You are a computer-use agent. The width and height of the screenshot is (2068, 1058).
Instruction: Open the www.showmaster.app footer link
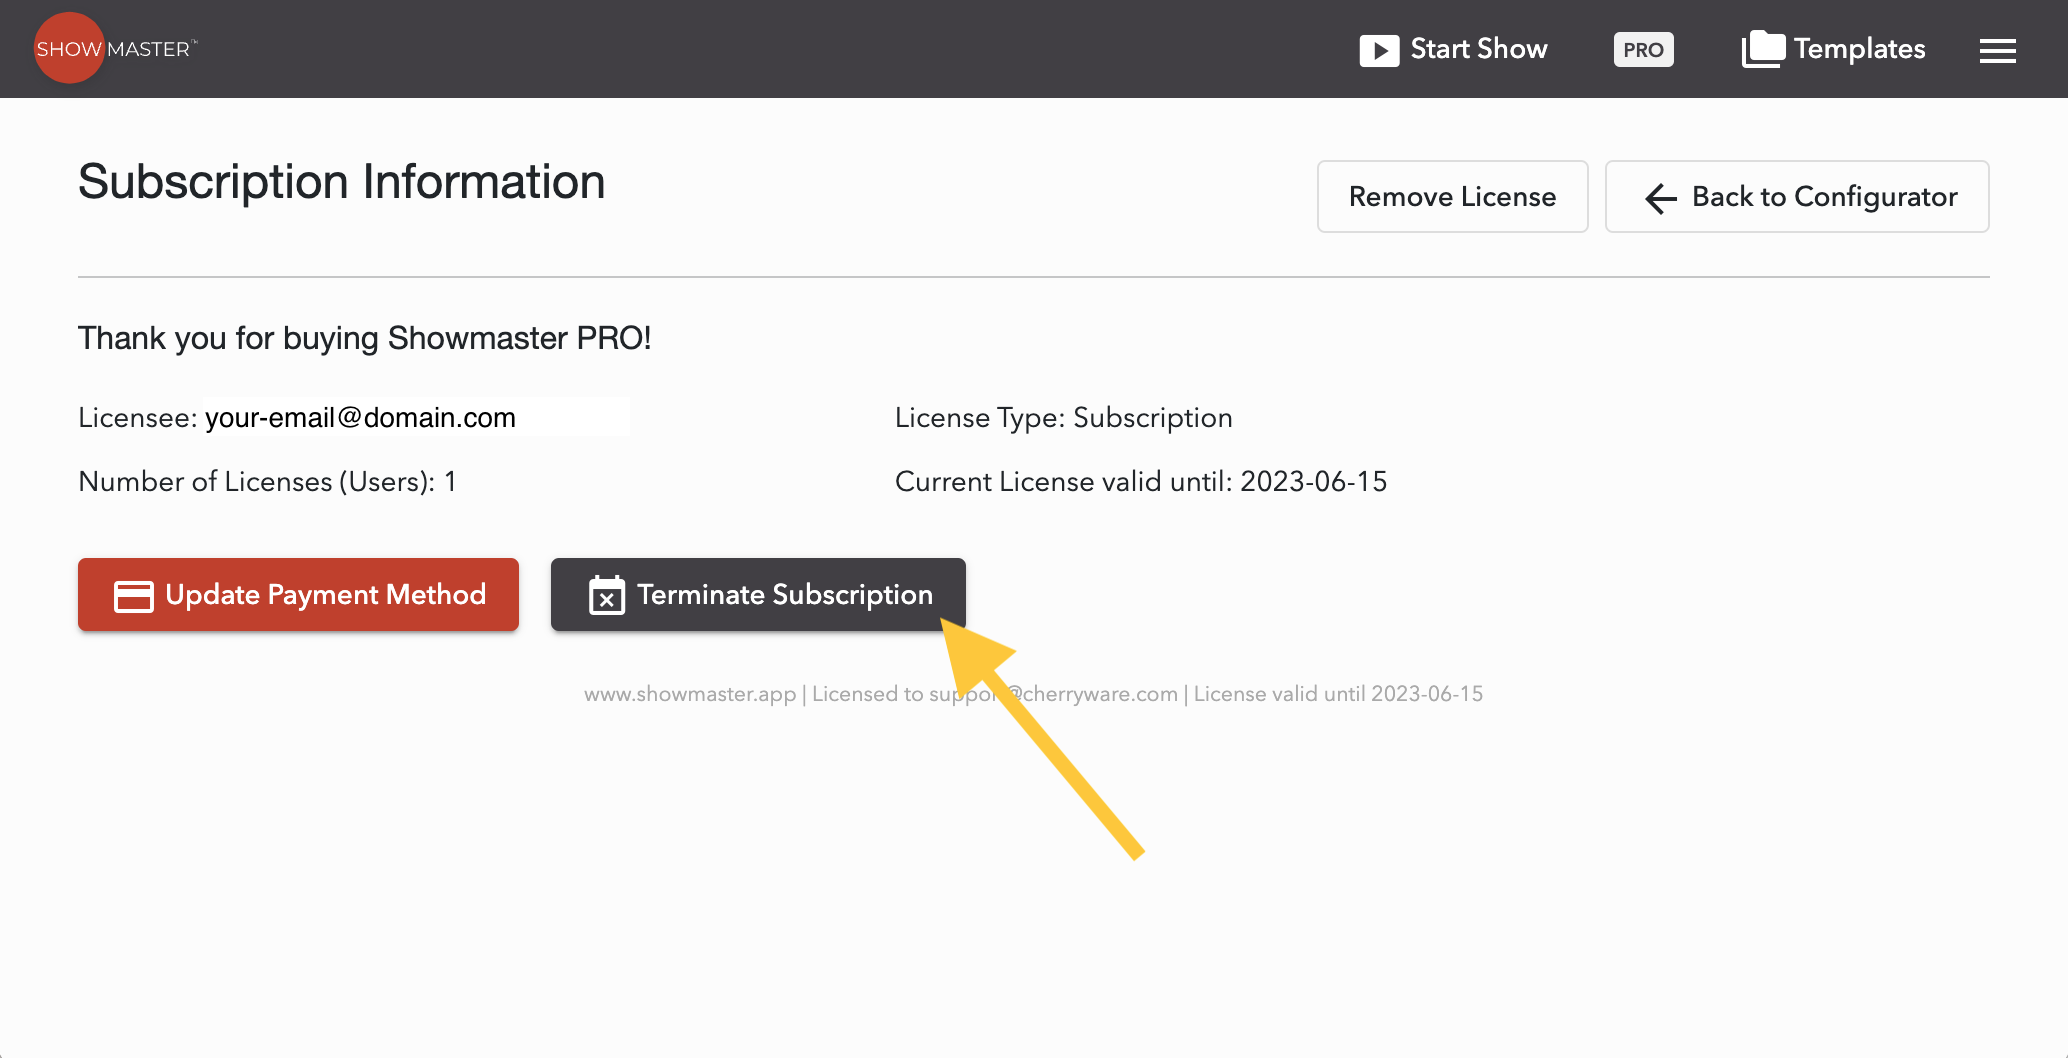pos(690,694)
